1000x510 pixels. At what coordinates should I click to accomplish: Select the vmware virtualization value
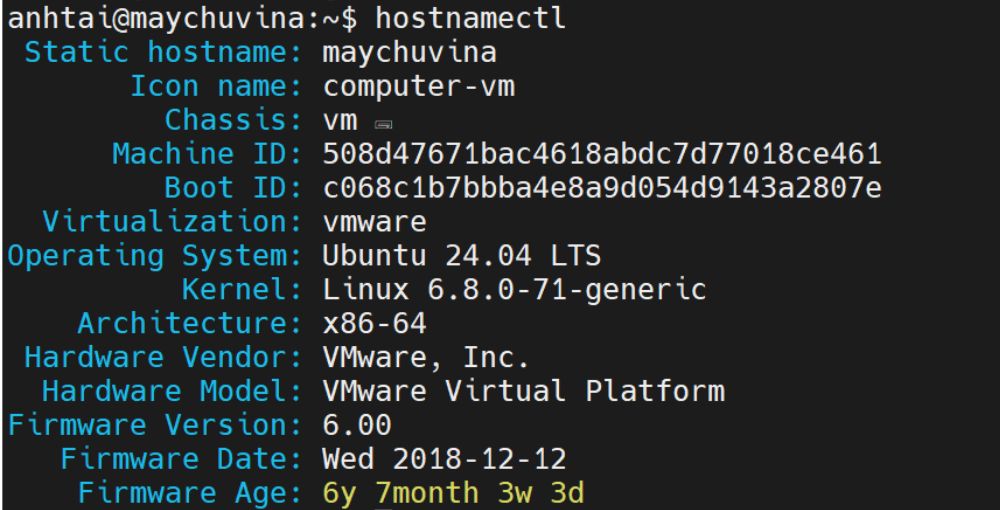point(374,222)
